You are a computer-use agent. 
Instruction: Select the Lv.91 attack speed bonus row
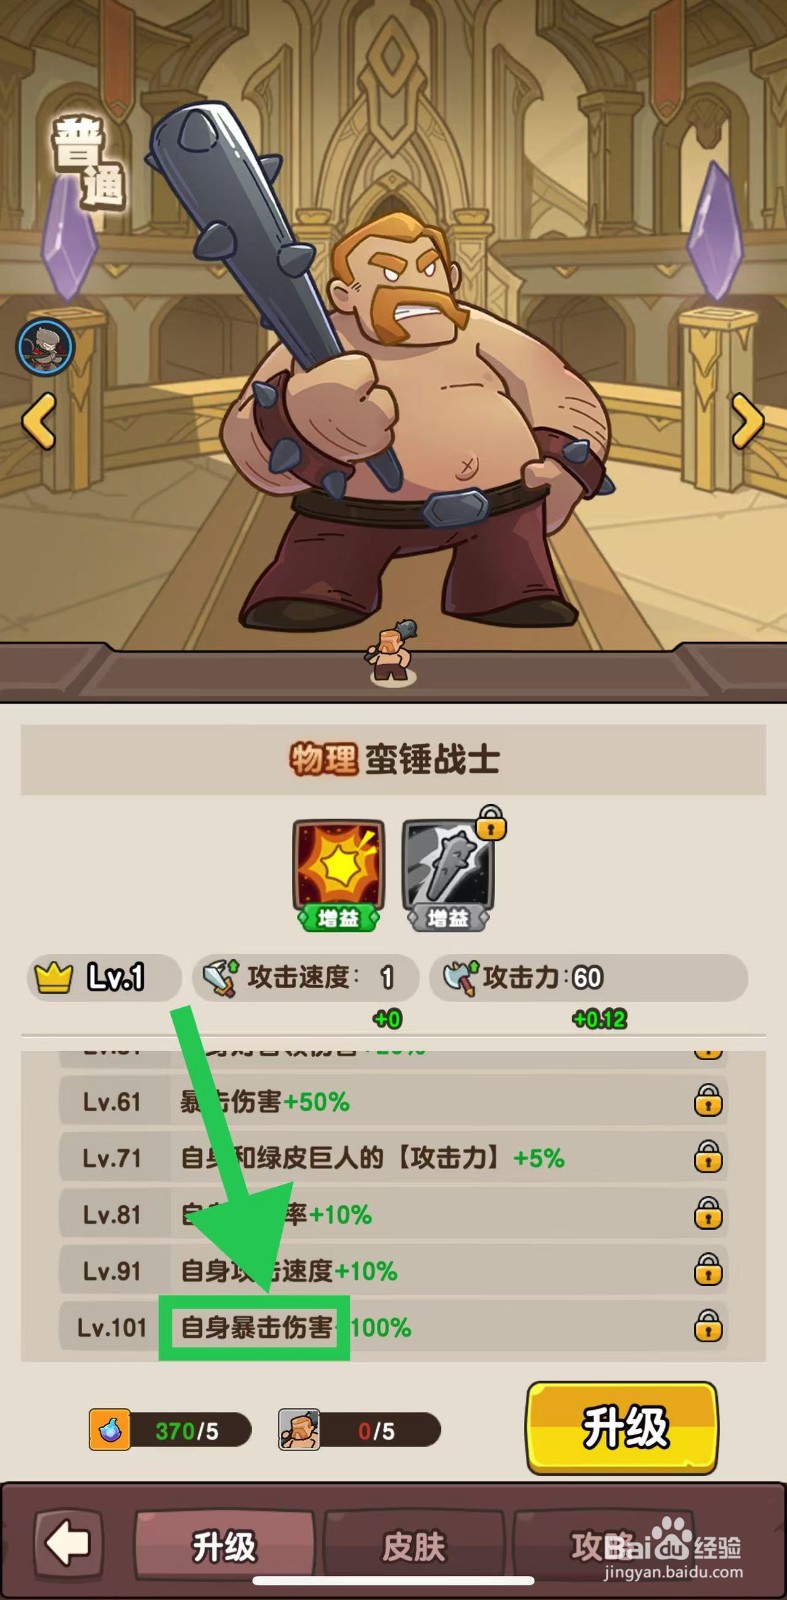click(x=393, y=1270)
